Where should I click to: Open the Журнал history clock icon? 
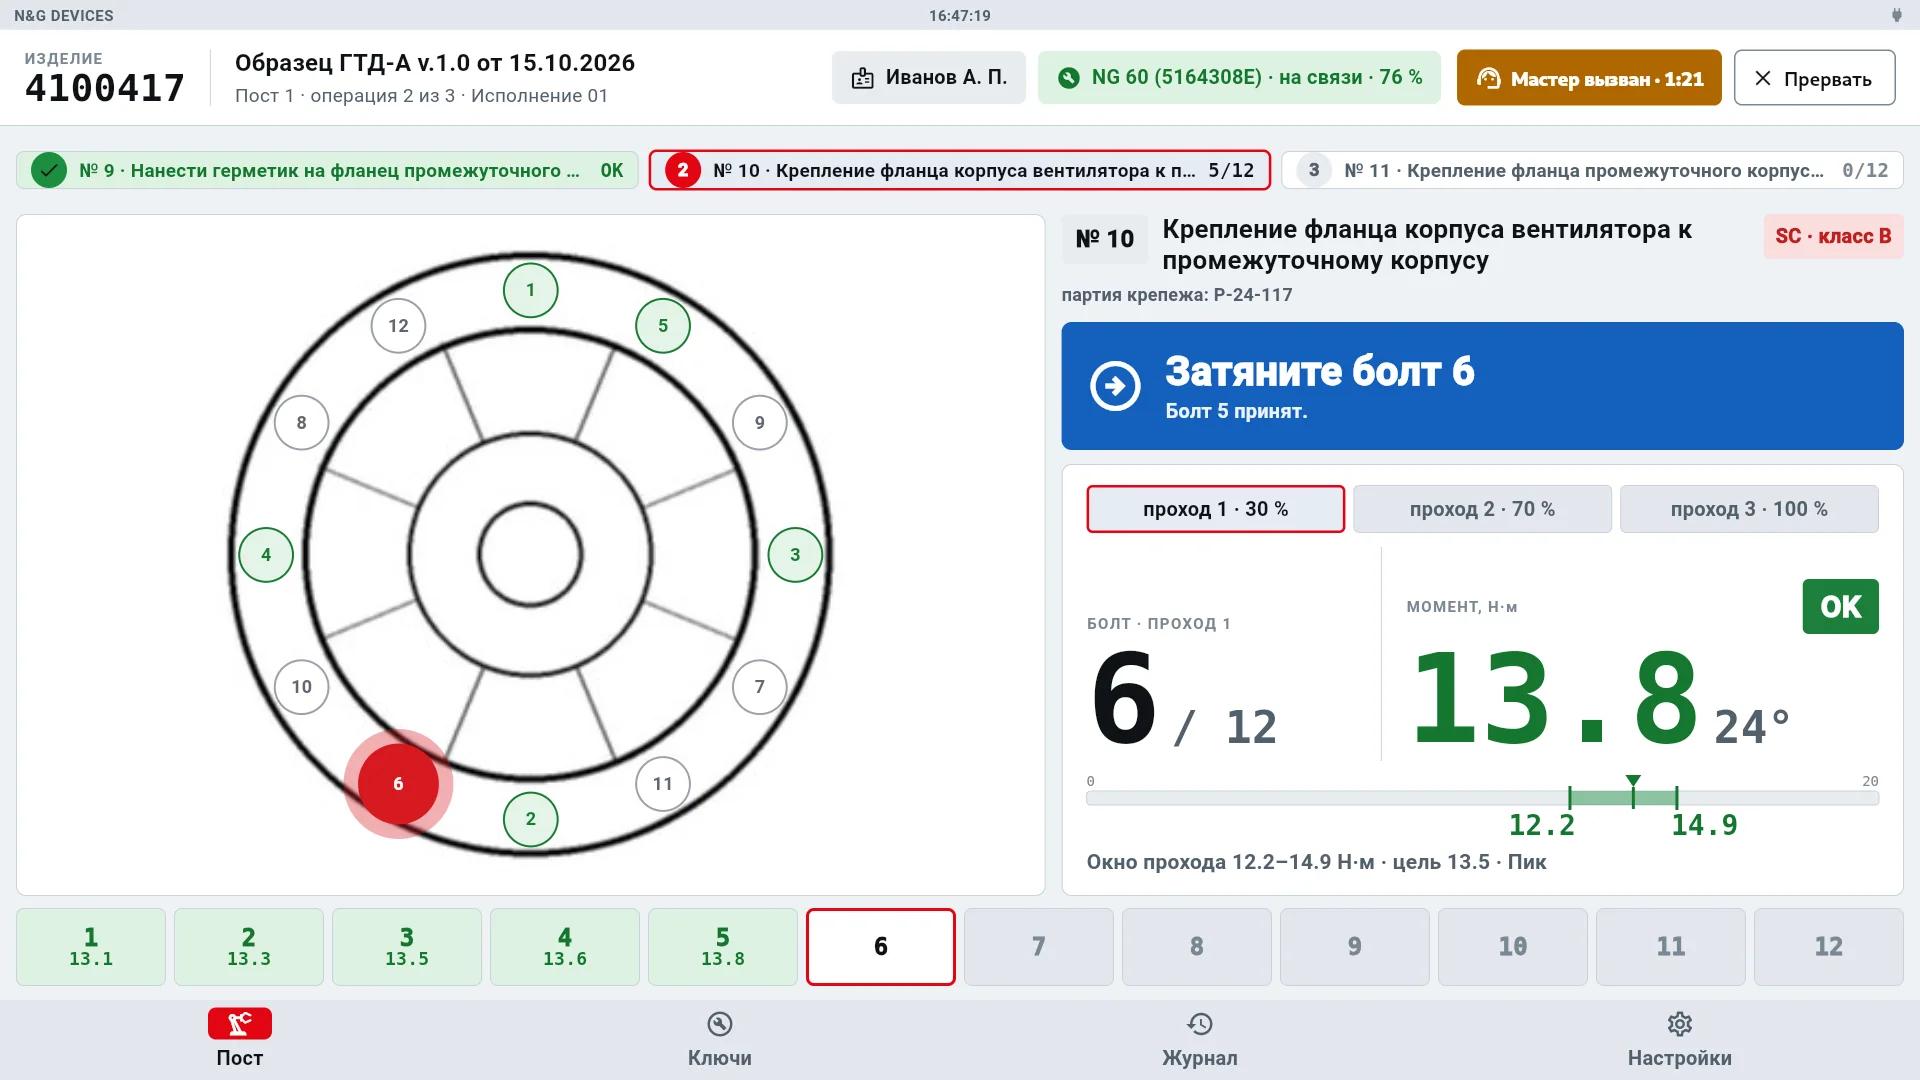click(1200, 1024)
